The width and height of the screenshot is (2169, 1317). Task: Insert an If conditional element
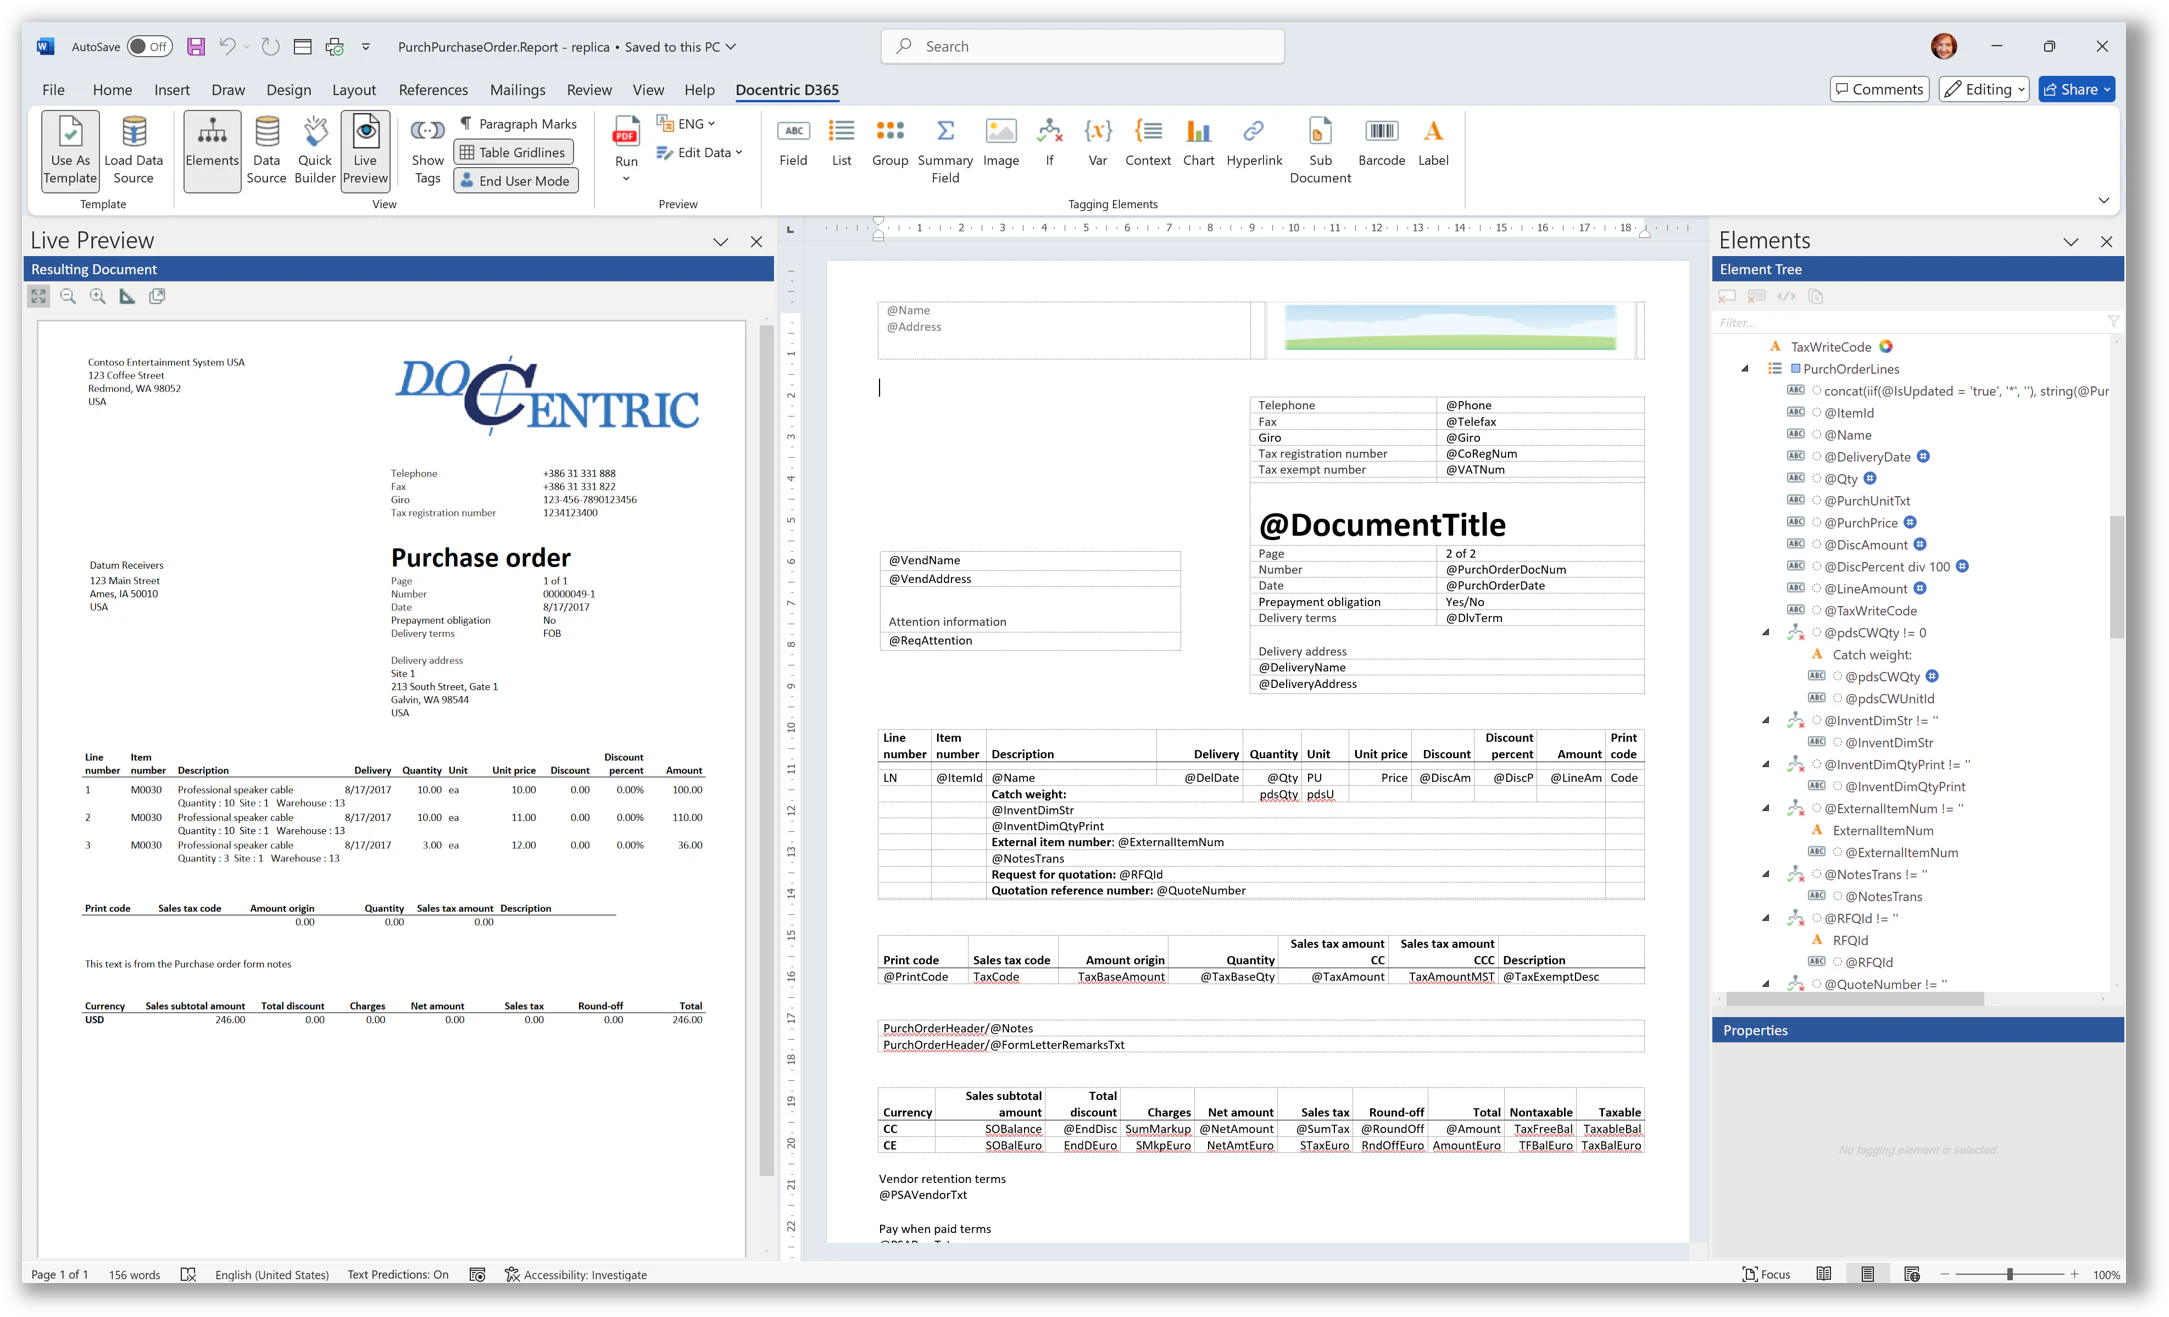pyautogui.click(x=1049, y=145)
